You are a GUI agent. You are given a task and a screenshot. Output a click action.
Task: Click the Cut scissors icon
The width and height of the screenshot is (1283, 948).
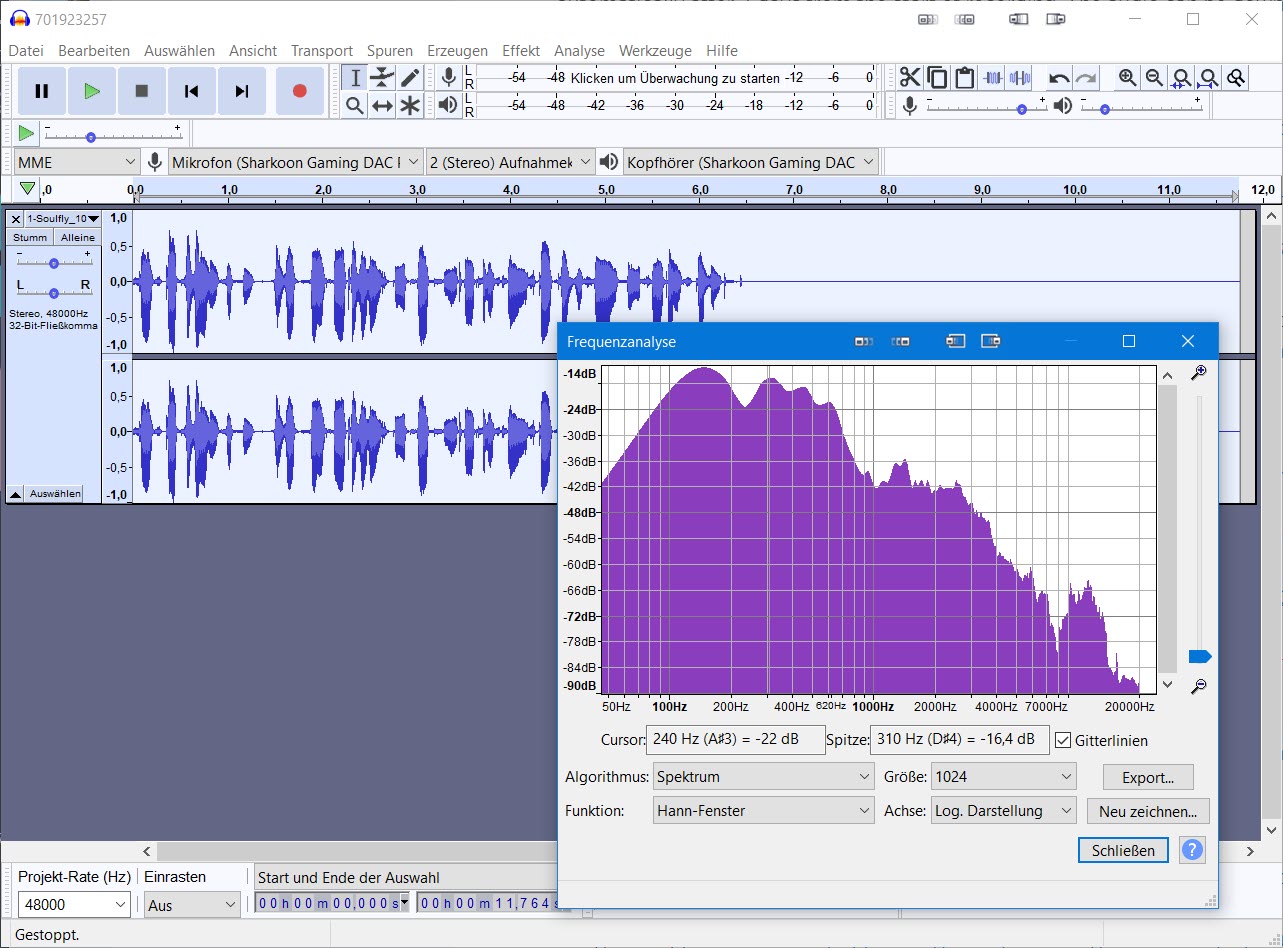(909, 78)
